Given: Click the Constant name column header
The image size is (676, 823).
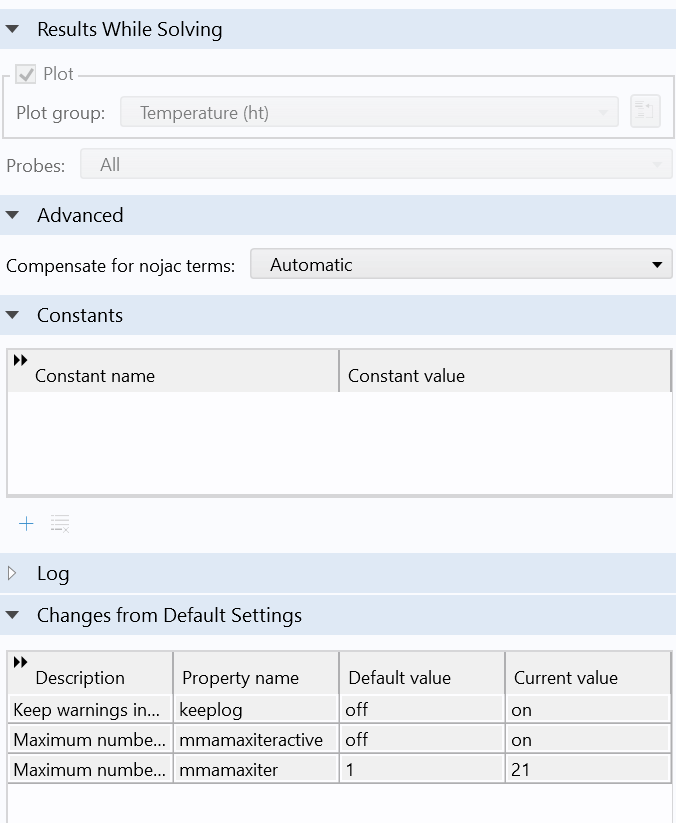Looking at the screenshot, I should 95,376.
